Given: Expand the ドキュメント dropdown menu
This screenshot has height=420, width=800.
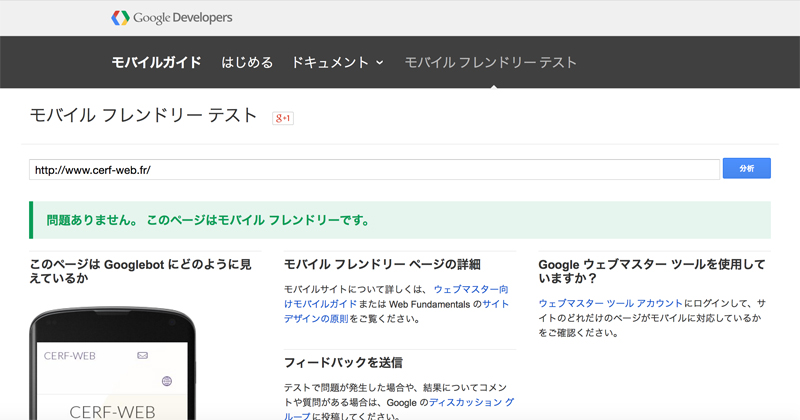Looking at the screenshot, I should pos(337,62).
